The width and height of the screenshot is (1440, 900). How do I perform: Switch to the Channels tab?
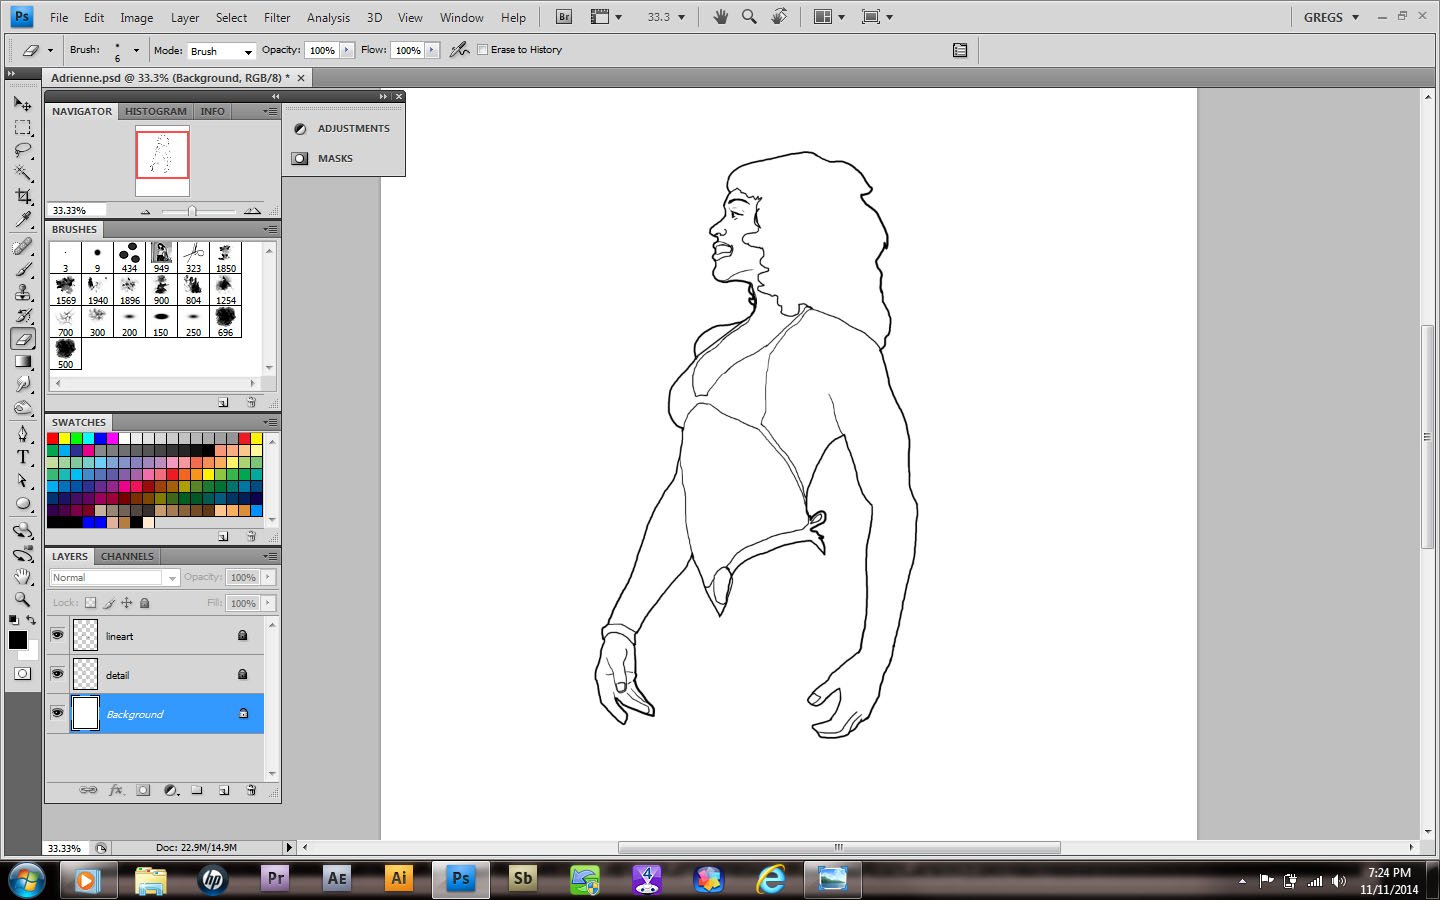click(x=127, y=556)
